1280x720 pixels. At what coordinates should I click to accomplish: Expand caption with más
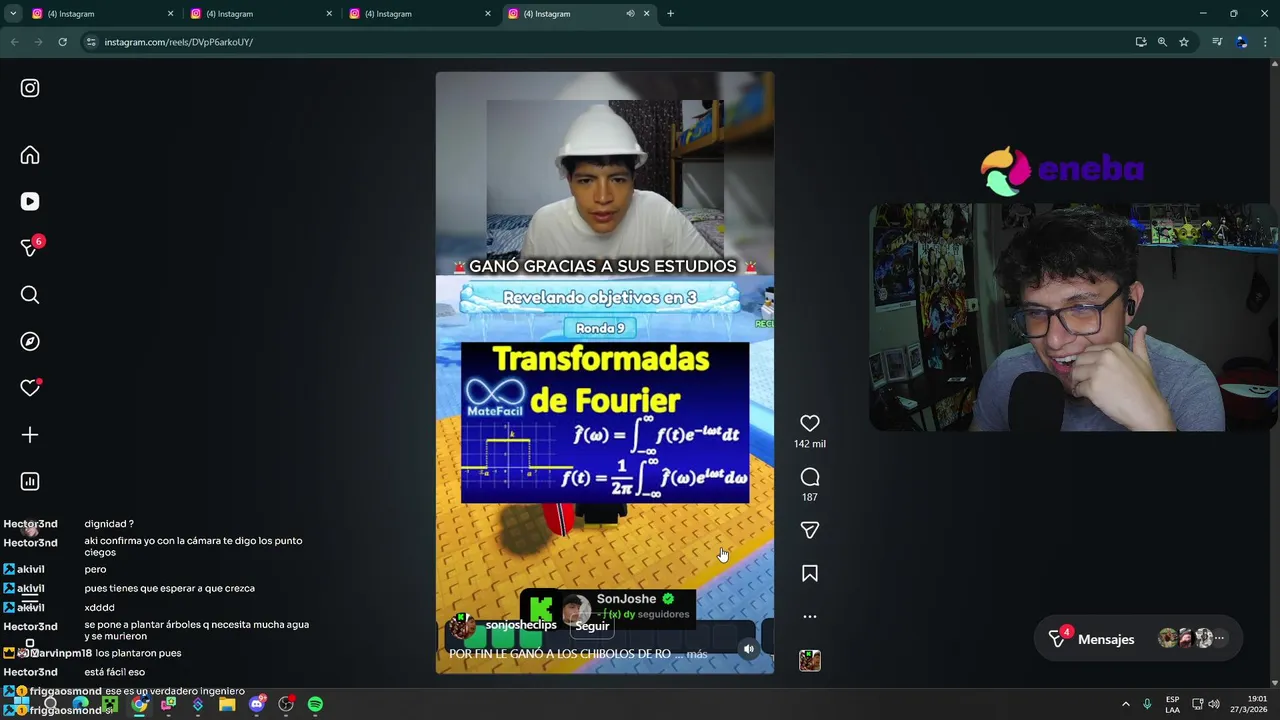697,654
